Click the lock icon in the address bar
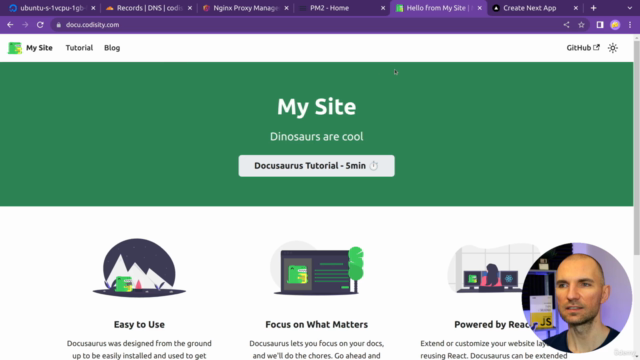This screenshot has width=640, height=360. click(x=58, y=25)
